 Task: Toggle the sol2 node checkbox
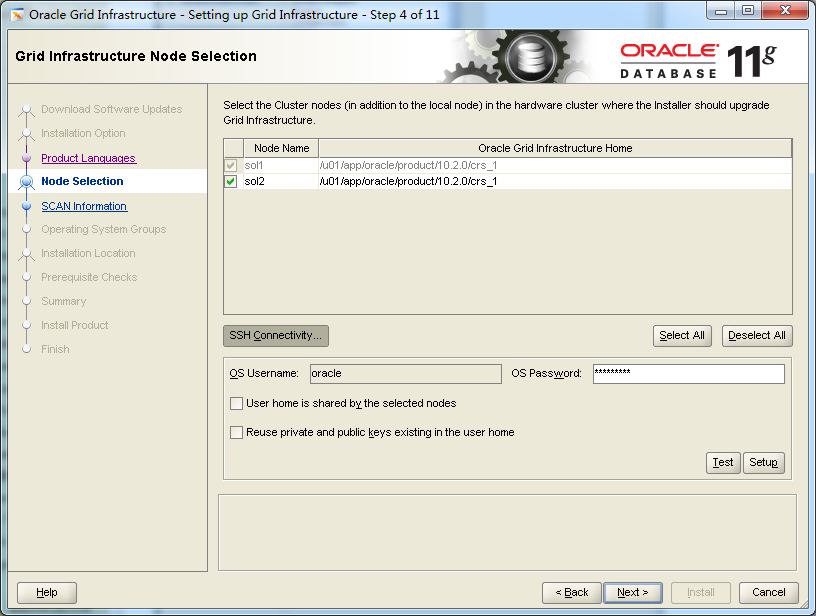(x=231, y=182)
